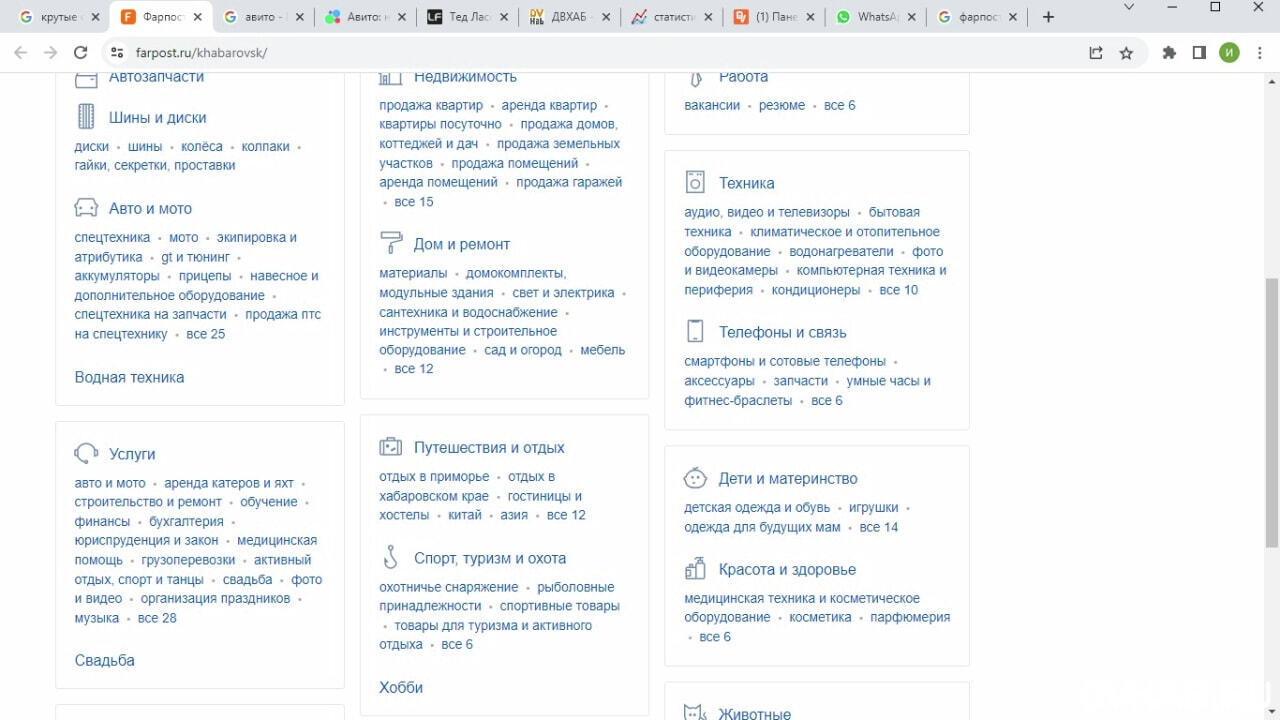This screenshot has height=720, width=1280.
Task: Open the мебель link
Action: [603, 350]
